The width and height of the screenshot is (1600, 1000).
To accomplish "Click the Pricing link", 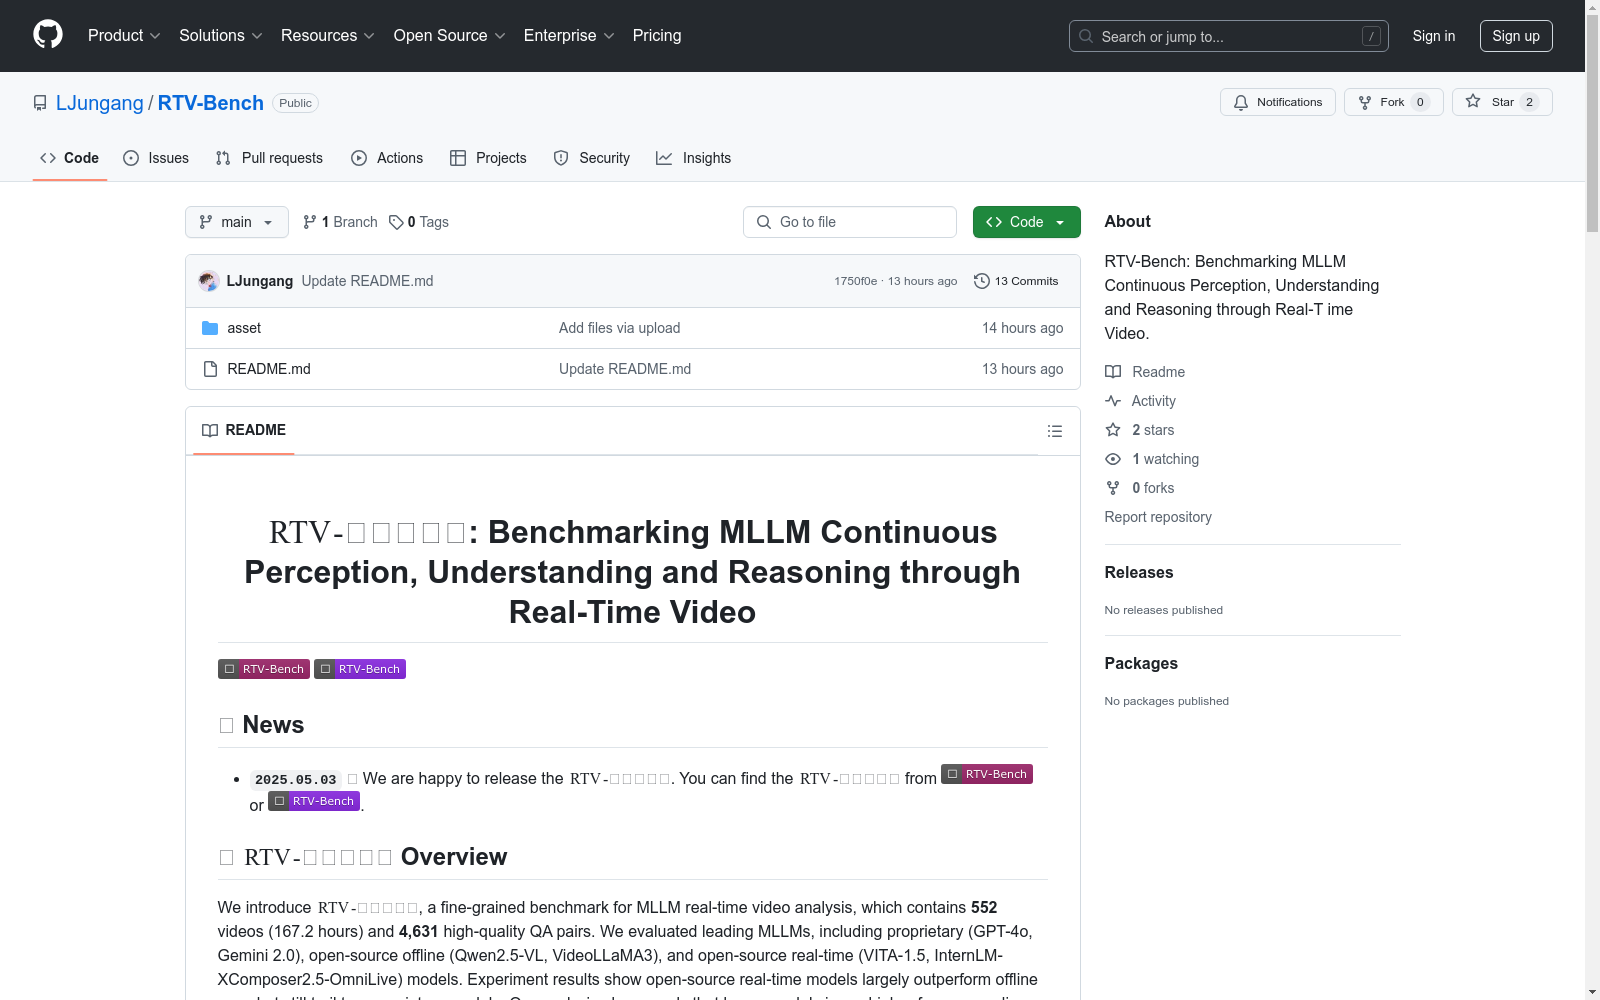I will [x=657, y=36].
